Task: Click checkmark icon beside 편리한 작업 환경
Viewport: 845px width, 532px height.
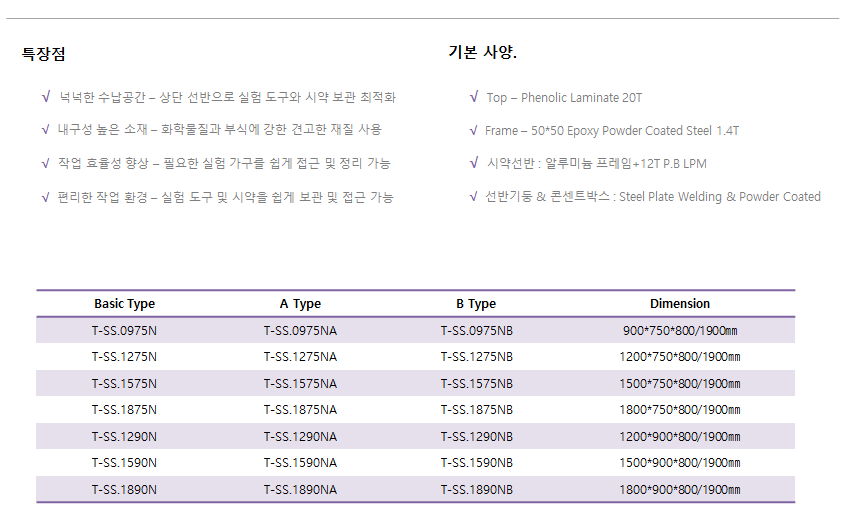Action: 46,197
